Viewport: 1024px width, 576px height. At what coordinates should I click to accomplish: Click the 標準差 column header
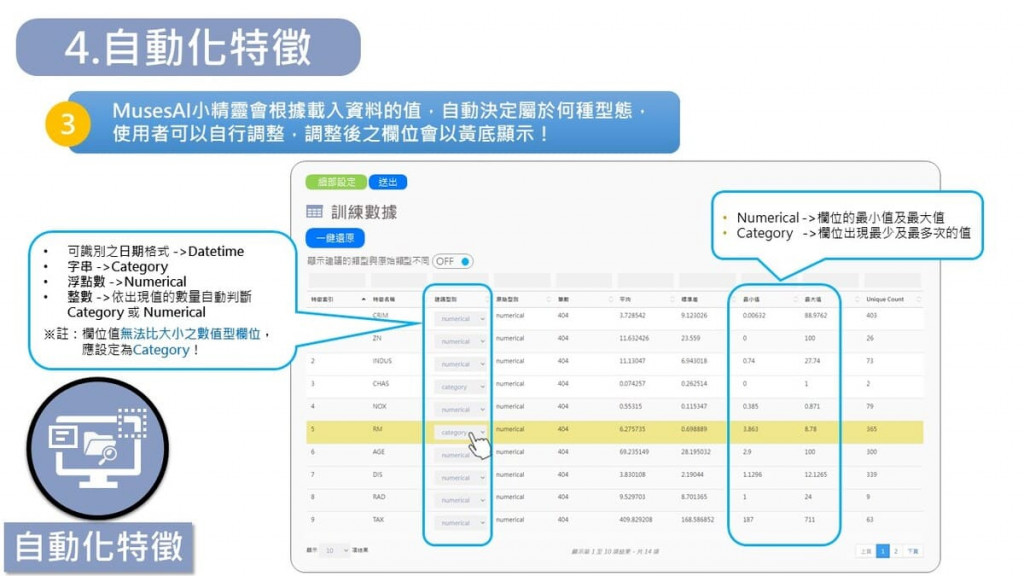coord(690,299)
